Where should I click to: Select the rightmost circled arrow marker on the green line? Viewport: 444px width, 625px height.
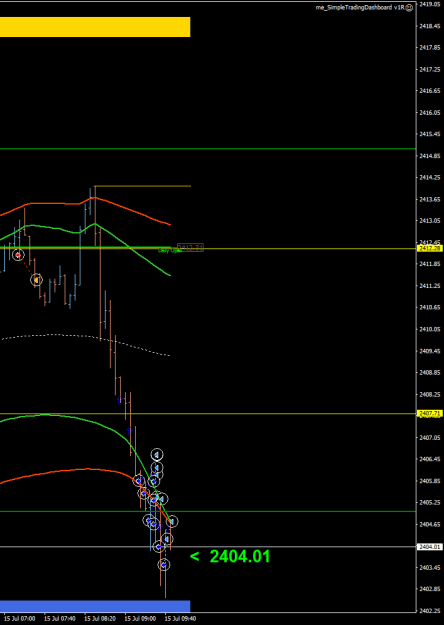point(172,521)
